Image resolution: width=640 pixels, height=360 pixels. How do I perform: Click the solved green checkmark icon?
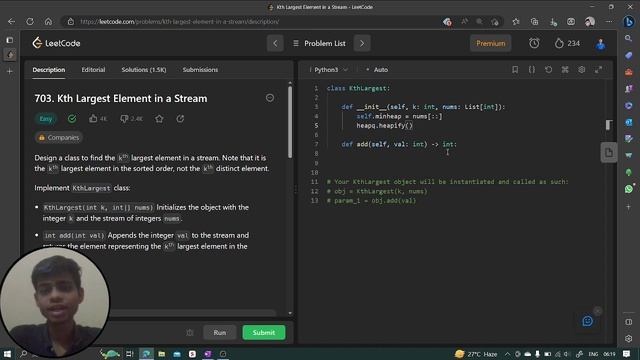click(x=72, y=119)
